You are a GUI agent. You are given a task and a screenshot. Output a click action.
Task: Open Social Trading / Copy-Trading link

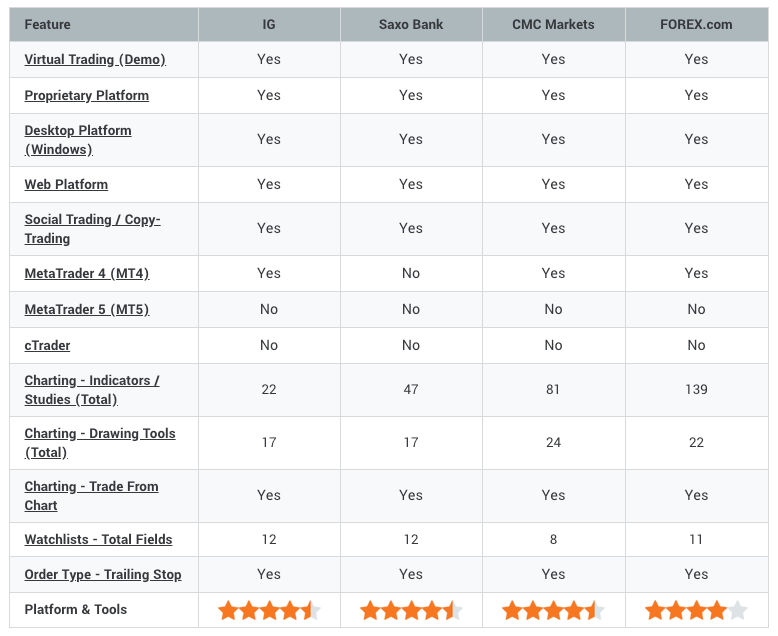tap(92, 229)
